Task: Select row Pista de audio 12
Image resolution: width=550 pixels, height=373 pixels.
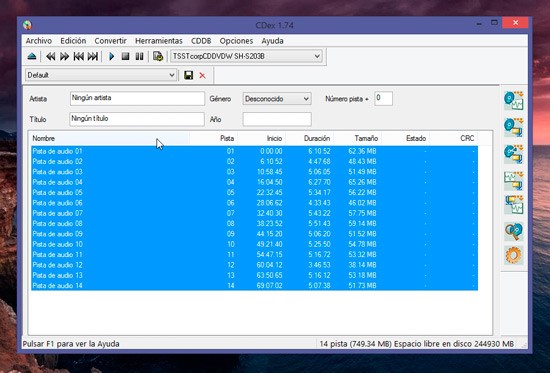Action: 254,265
